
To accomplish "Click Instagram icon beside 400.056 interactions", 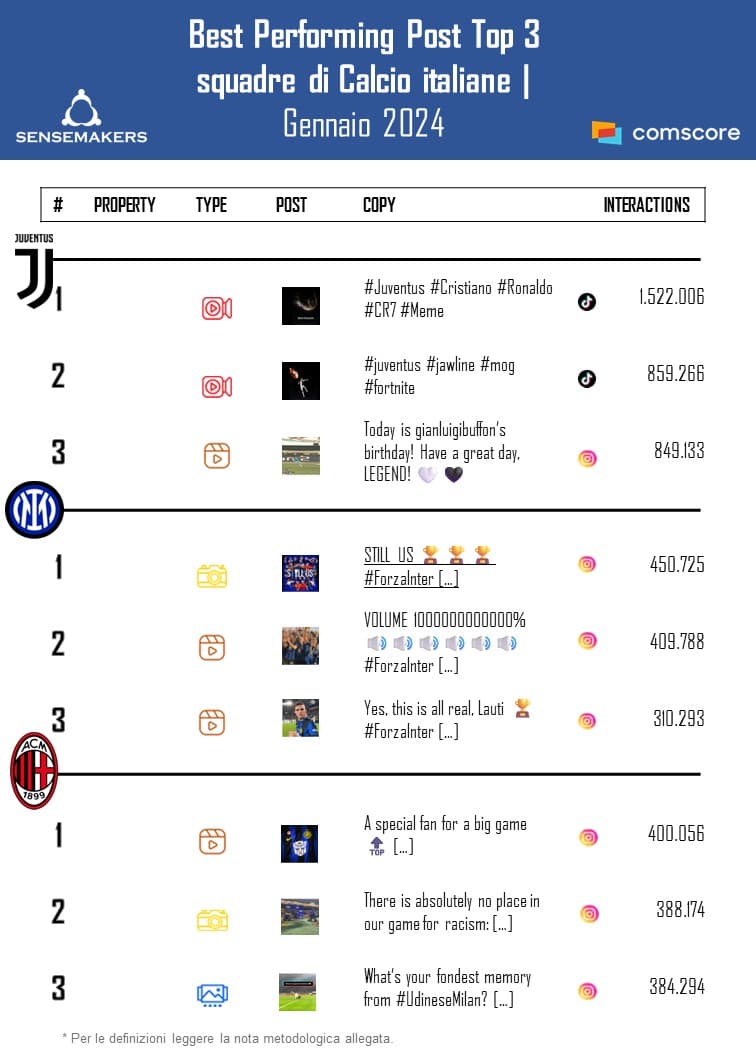I will tap(588, 838).
